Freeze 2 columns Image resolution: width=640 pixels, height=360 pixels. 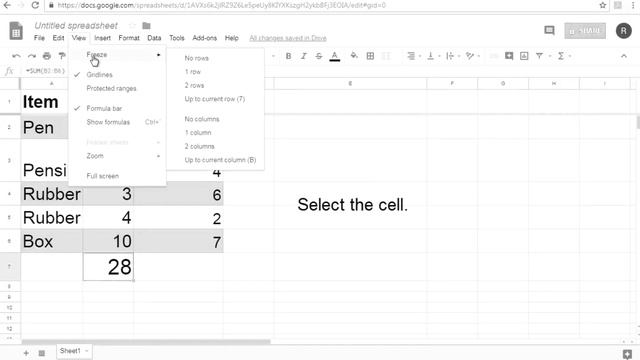click(x=216, y=146)
